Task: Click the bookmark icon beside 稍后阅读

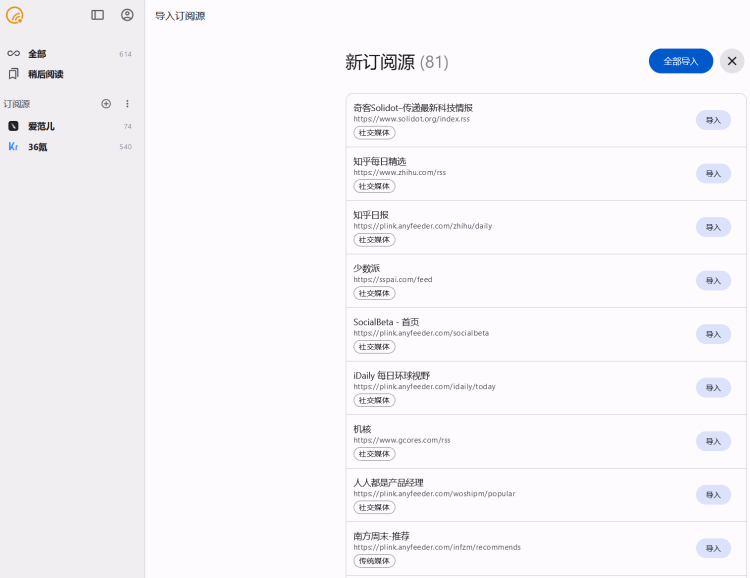Action: point(13,74)
